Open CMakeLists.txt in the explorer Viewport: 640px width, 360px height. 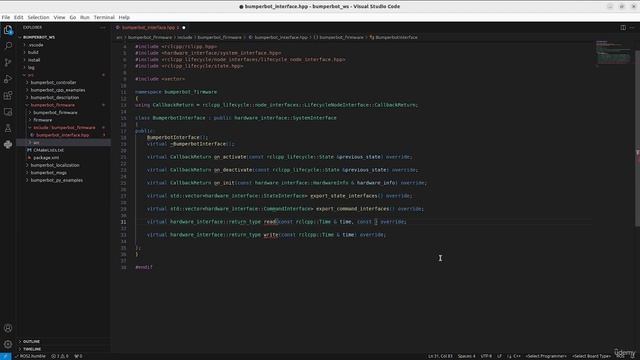pyautogui.click(x=49, y=150)
